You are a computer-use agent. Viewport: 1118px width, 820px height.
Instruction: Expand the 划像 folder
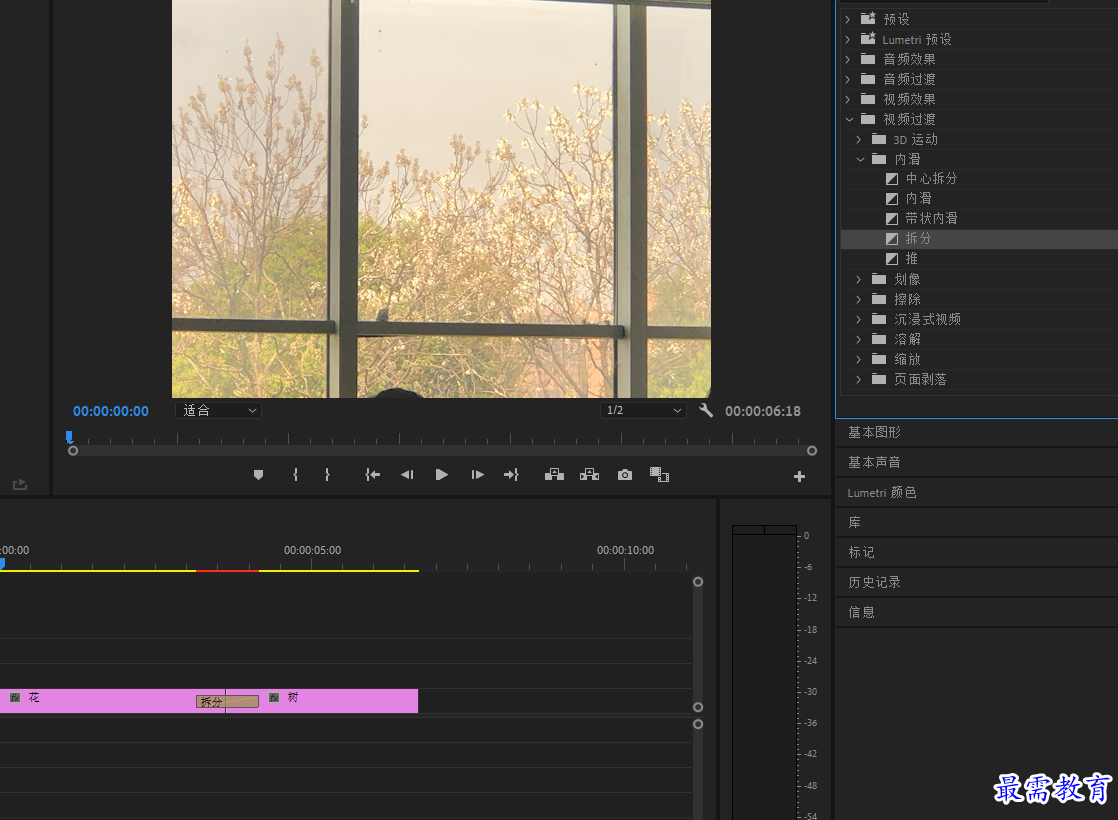point(858,279)
